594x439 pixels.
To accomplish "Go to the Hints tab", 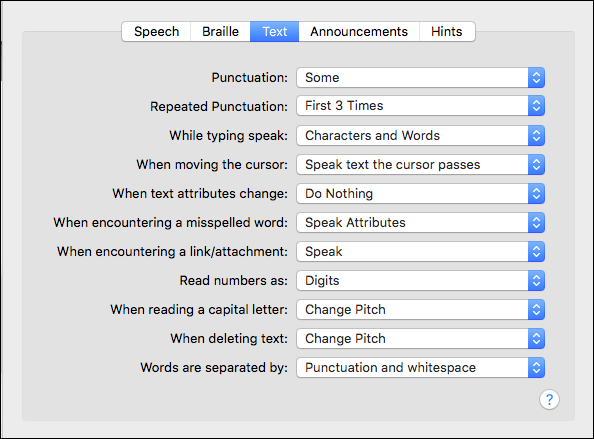I will tap(447, 31).
